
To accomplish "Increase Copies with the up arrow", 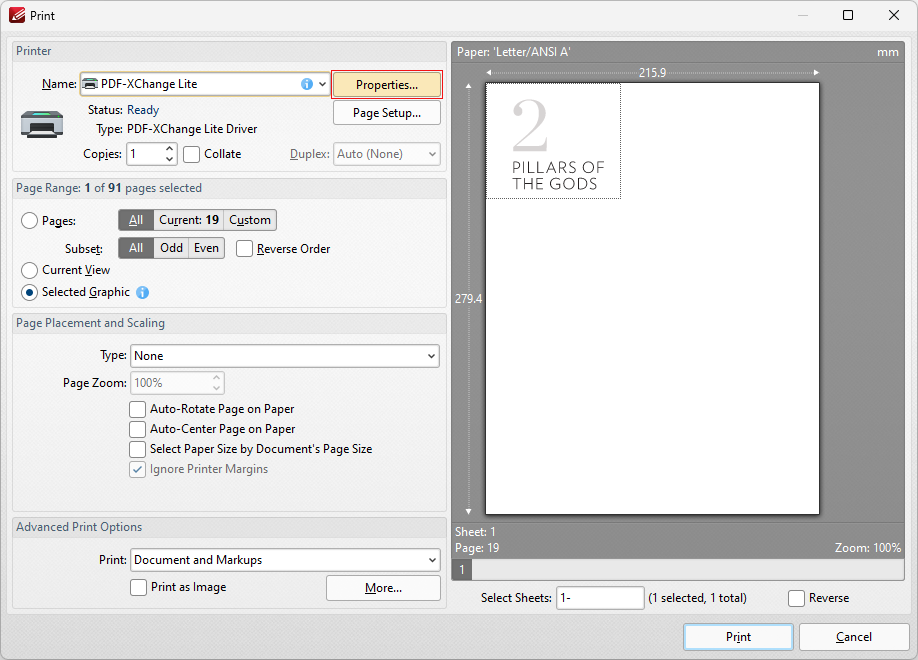I will pyautogui.click(x=169, y=149).
